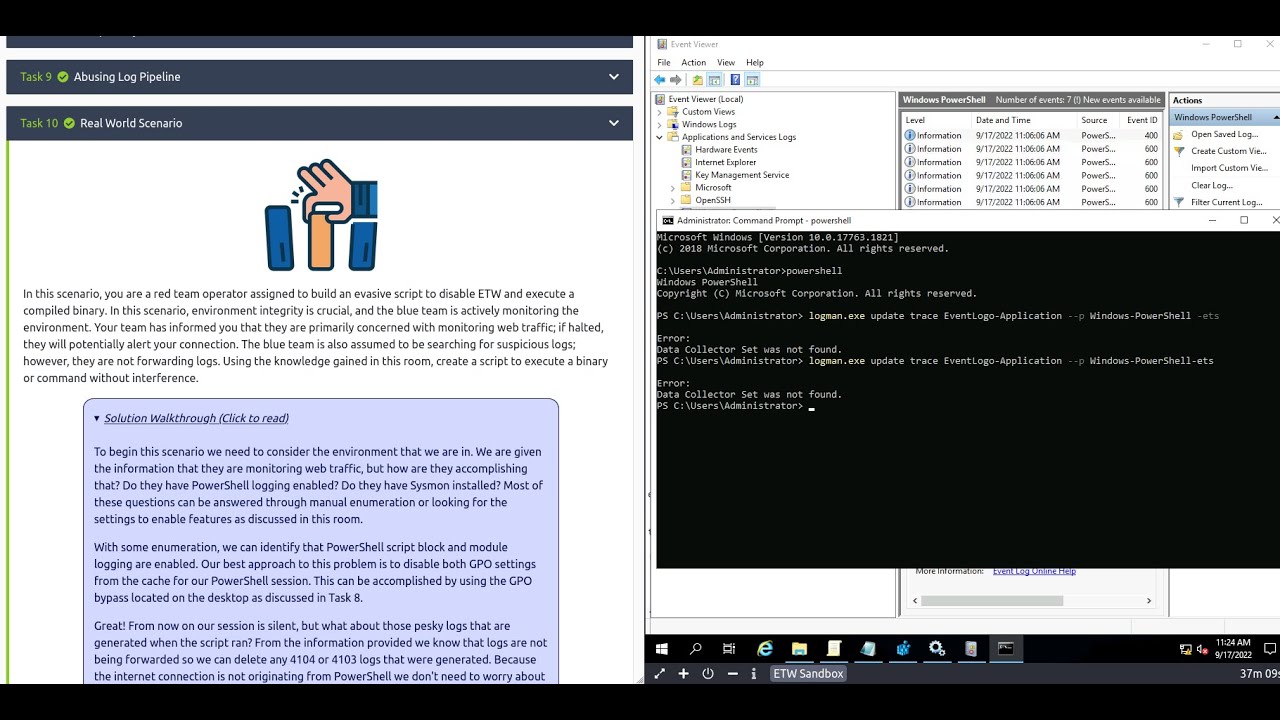Click horizontal scrollbar in event details pane
Image resolution: width=1280 pixels, height=720 pixels.
tap(992, 601)
